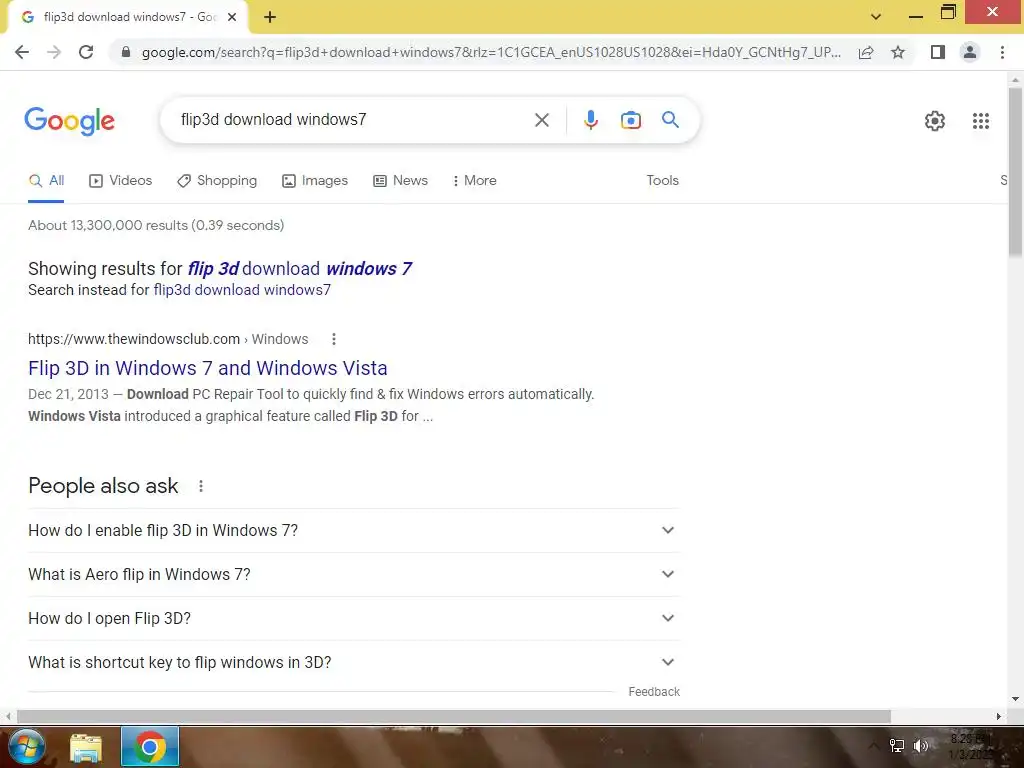The height and width of the screenshot is (768, 1024).
Task: Submit the search with the magnifier
Action: tap(670, 120)
